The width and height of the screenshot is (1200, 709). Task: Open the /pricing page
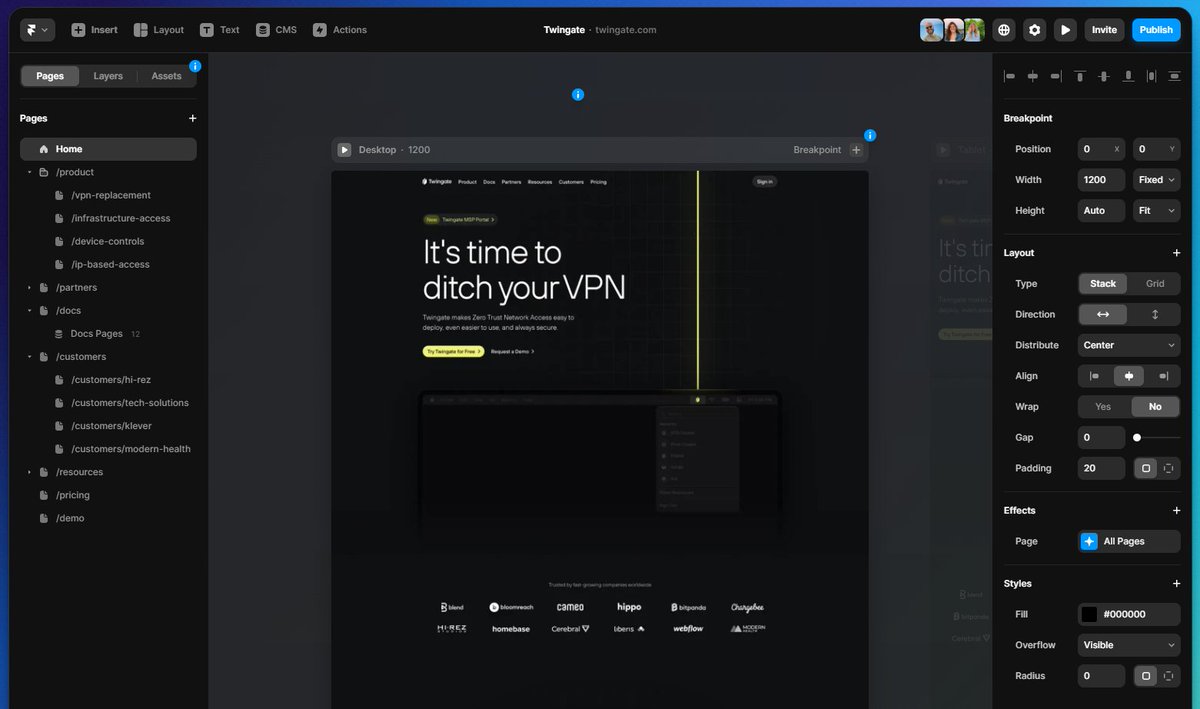73,495
